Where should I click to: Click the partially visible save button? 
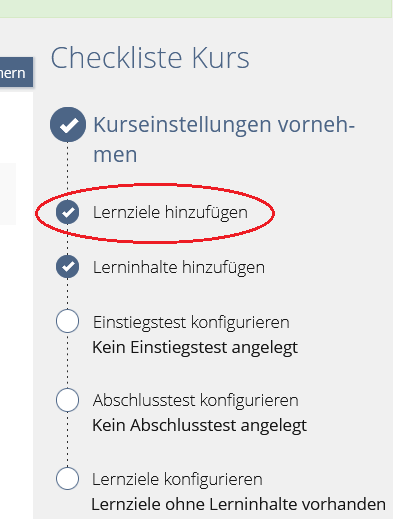[16, 72]
